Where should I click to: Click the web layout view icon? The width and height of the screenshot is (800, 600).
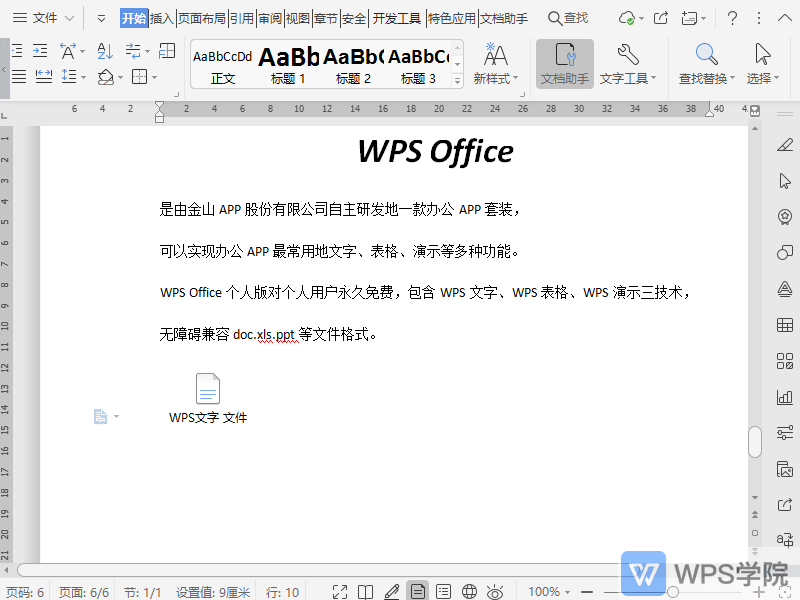click(x=468, y=590)
